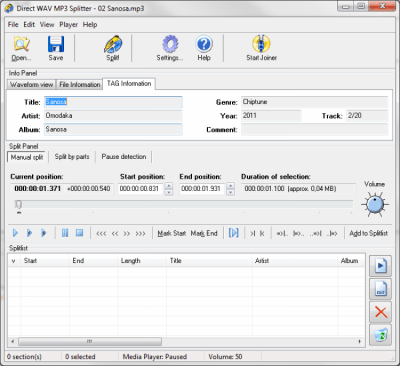Screen dimensions: 400x366
Task: Click the playback position slider thumb
Action: tap(19, 204)
